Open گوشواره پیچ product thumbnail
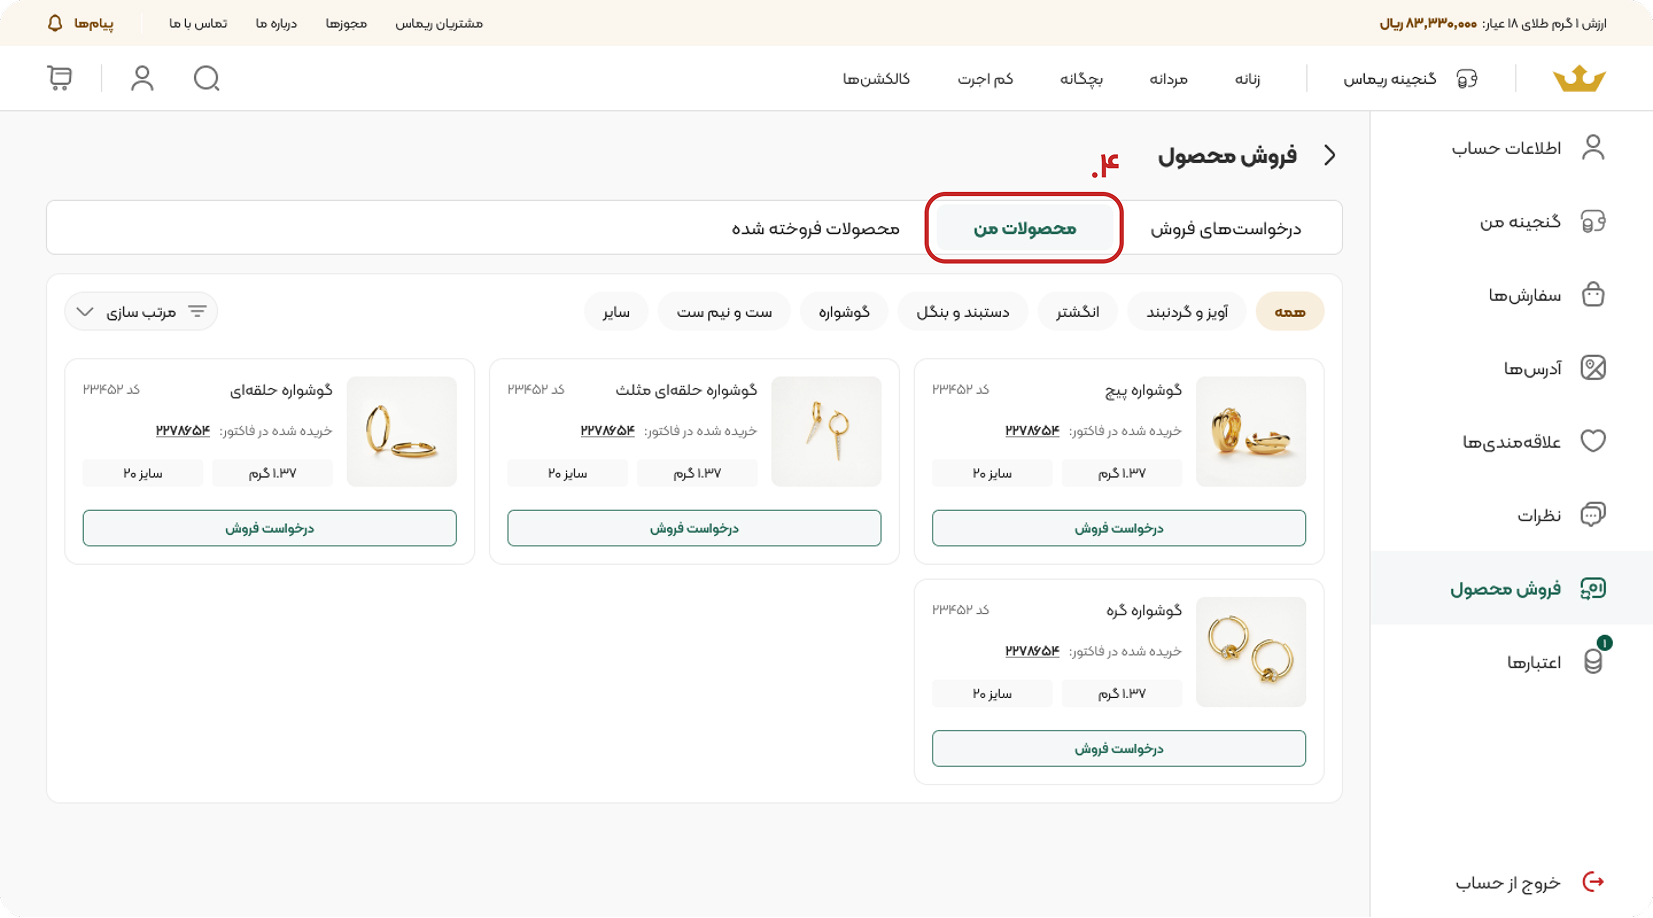Screen dimensions: 1653x918 click(x=1251, y=431)
